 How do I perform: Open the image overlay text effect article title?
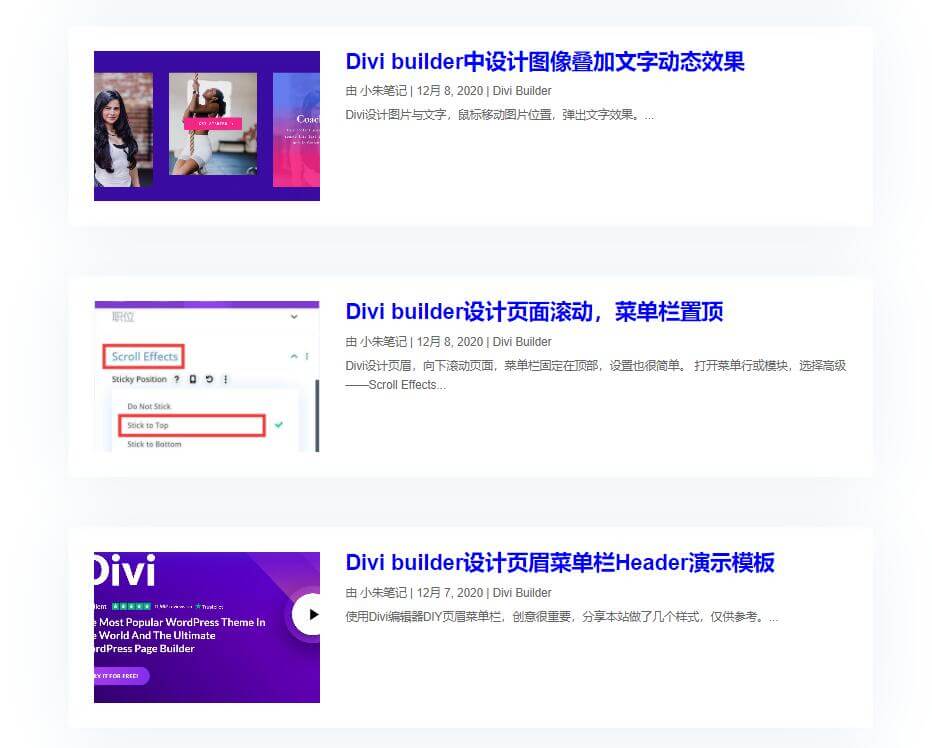coord(545,62)
